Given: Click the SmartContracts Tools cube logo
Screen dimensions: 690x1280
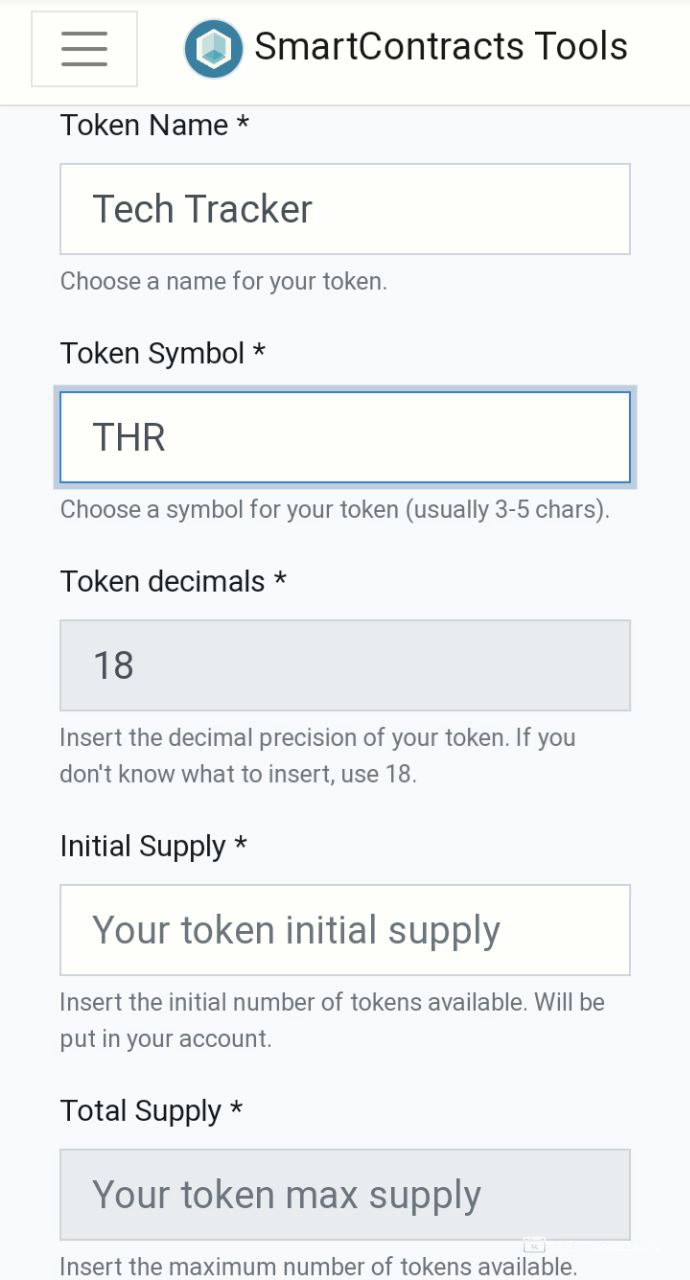Looking at the screenshot, I should [213, 49].
